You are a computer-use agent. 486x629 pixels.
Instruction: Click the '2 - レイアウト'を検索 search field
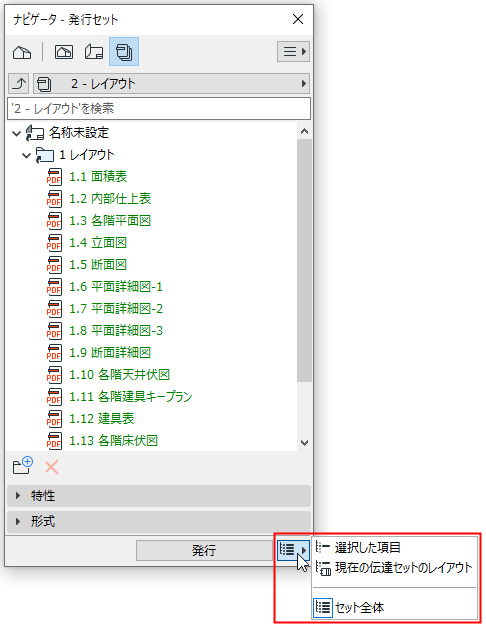click(x=159, y=108)
